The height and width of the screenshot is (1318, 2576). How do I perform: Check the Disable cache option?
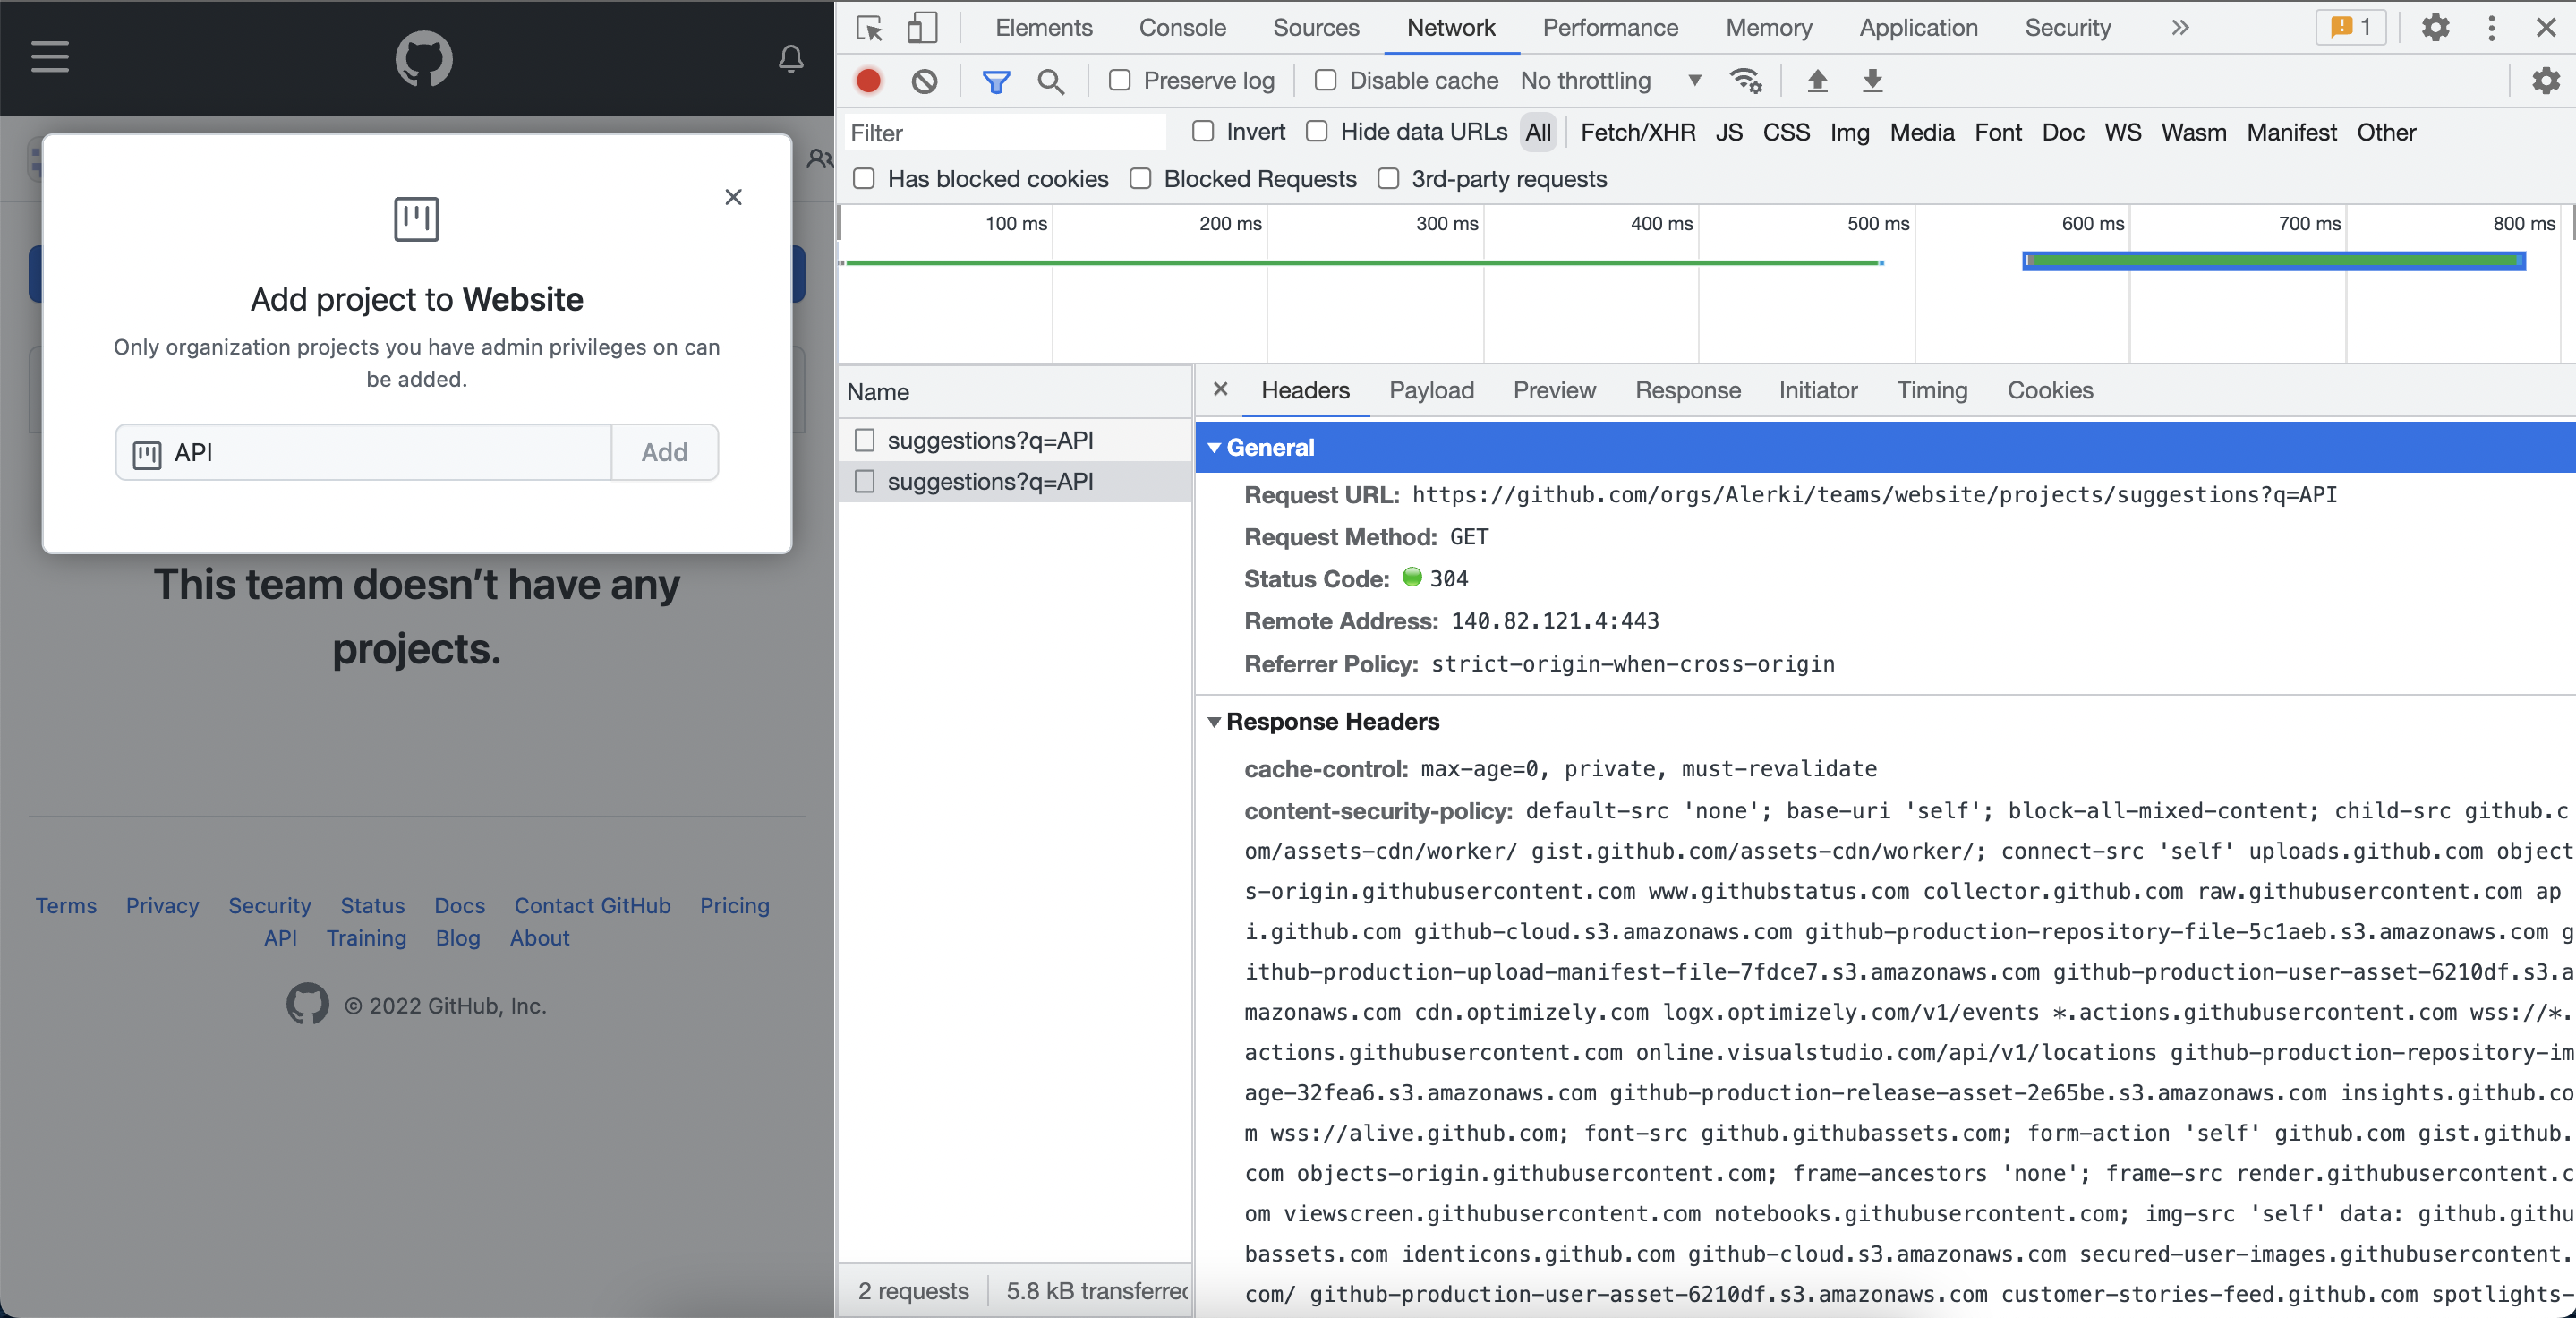[1325, 81]
